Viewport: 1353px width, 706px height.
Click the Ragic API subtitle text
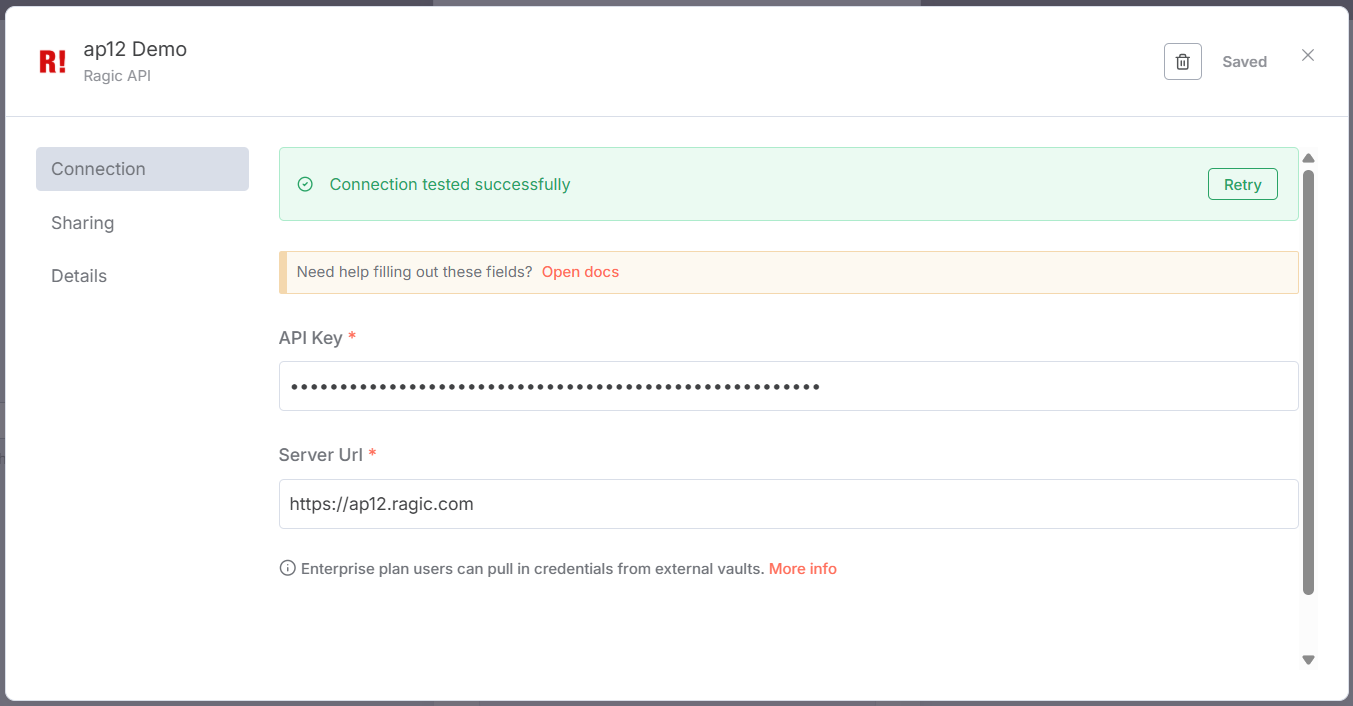point(117,76)
